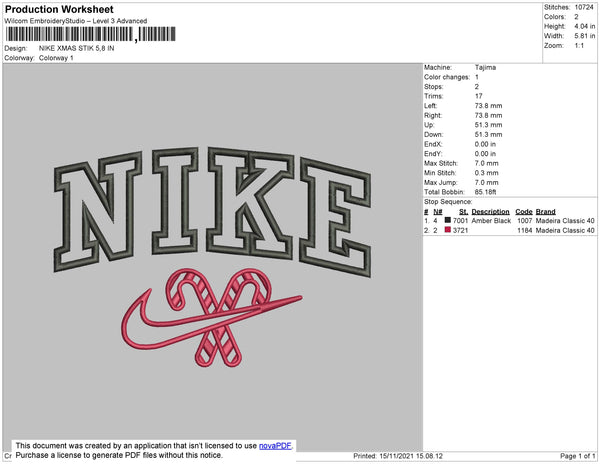Click the NIKE lettering embroidery preview
Viewport: 600px width, 464px height.
pyautogui.click(x=213, y=210)
